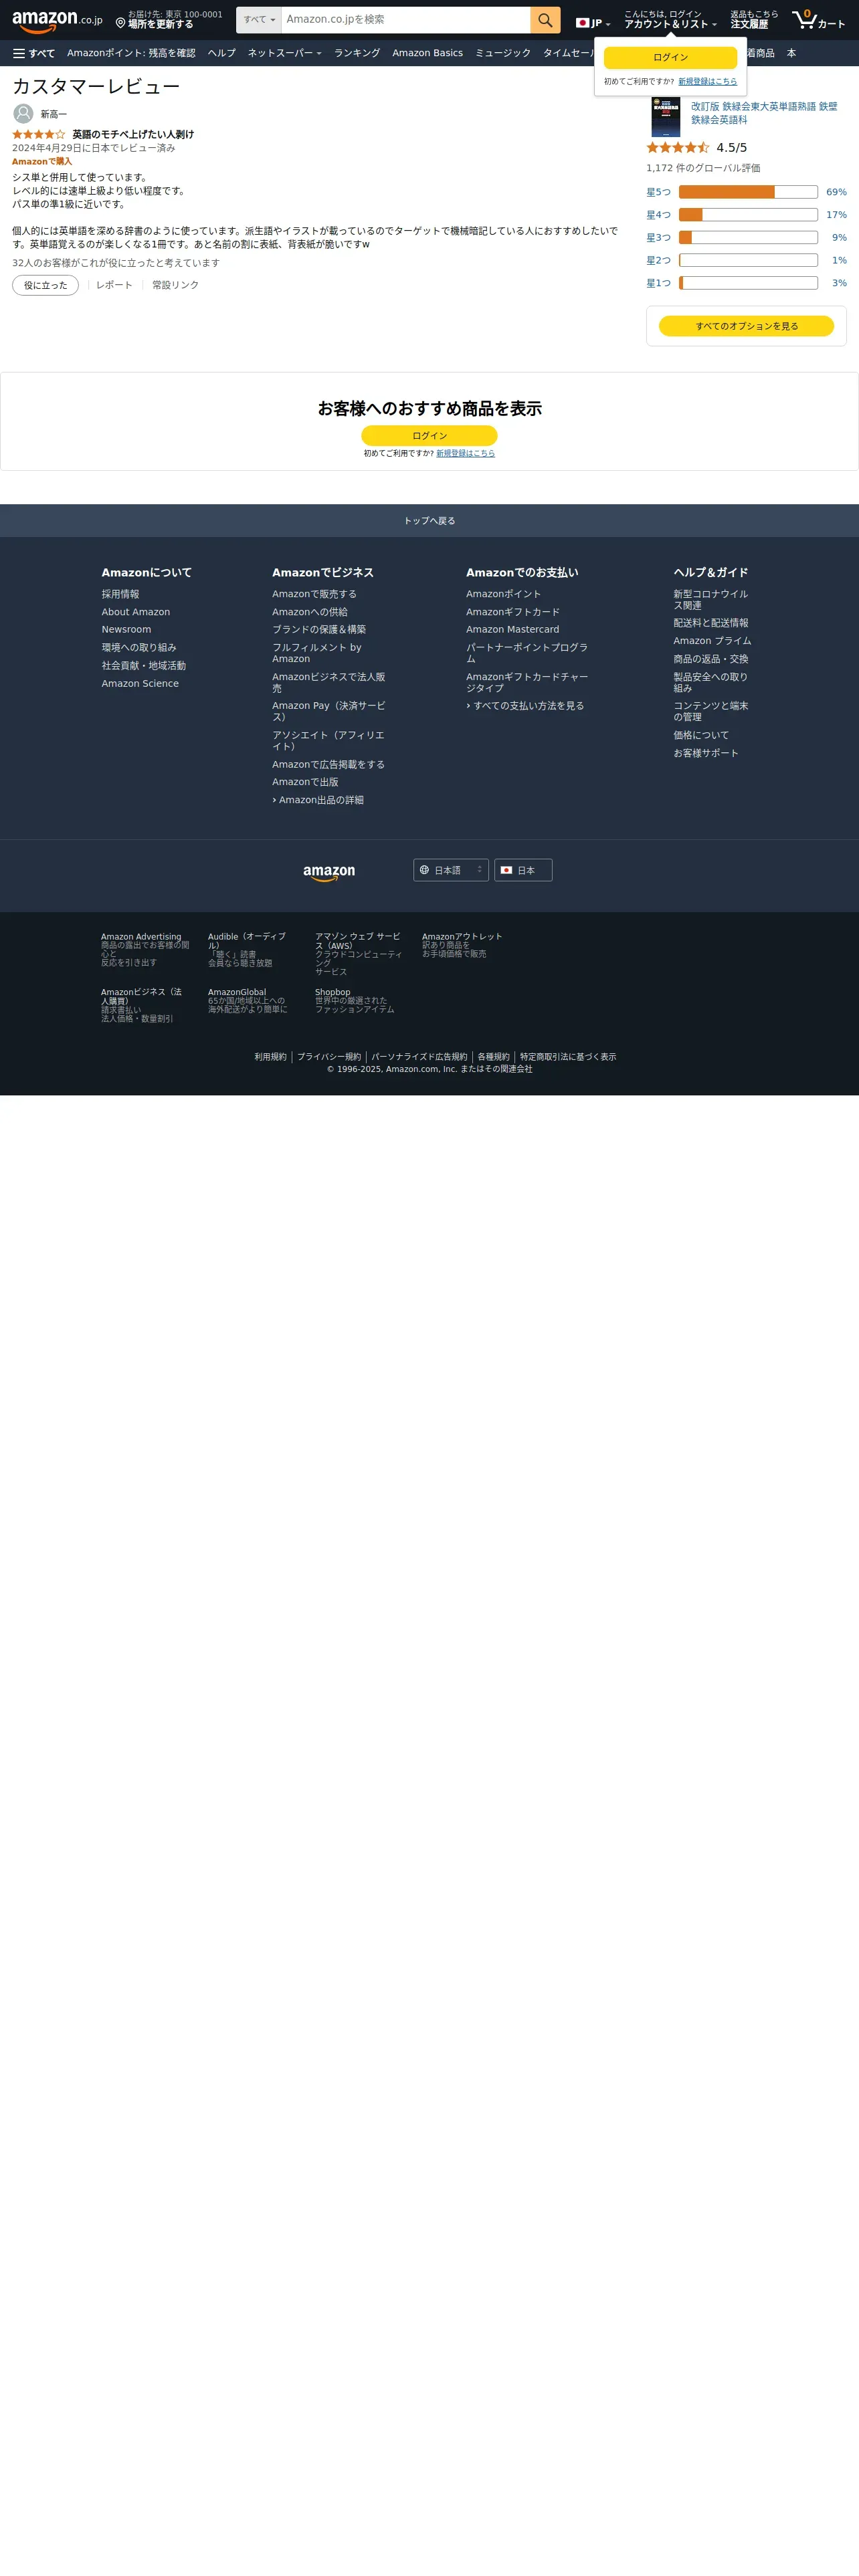Click the Amazon.co.jp logo in header
This screenshot has width=859, height=2576.
click(57, 21)
